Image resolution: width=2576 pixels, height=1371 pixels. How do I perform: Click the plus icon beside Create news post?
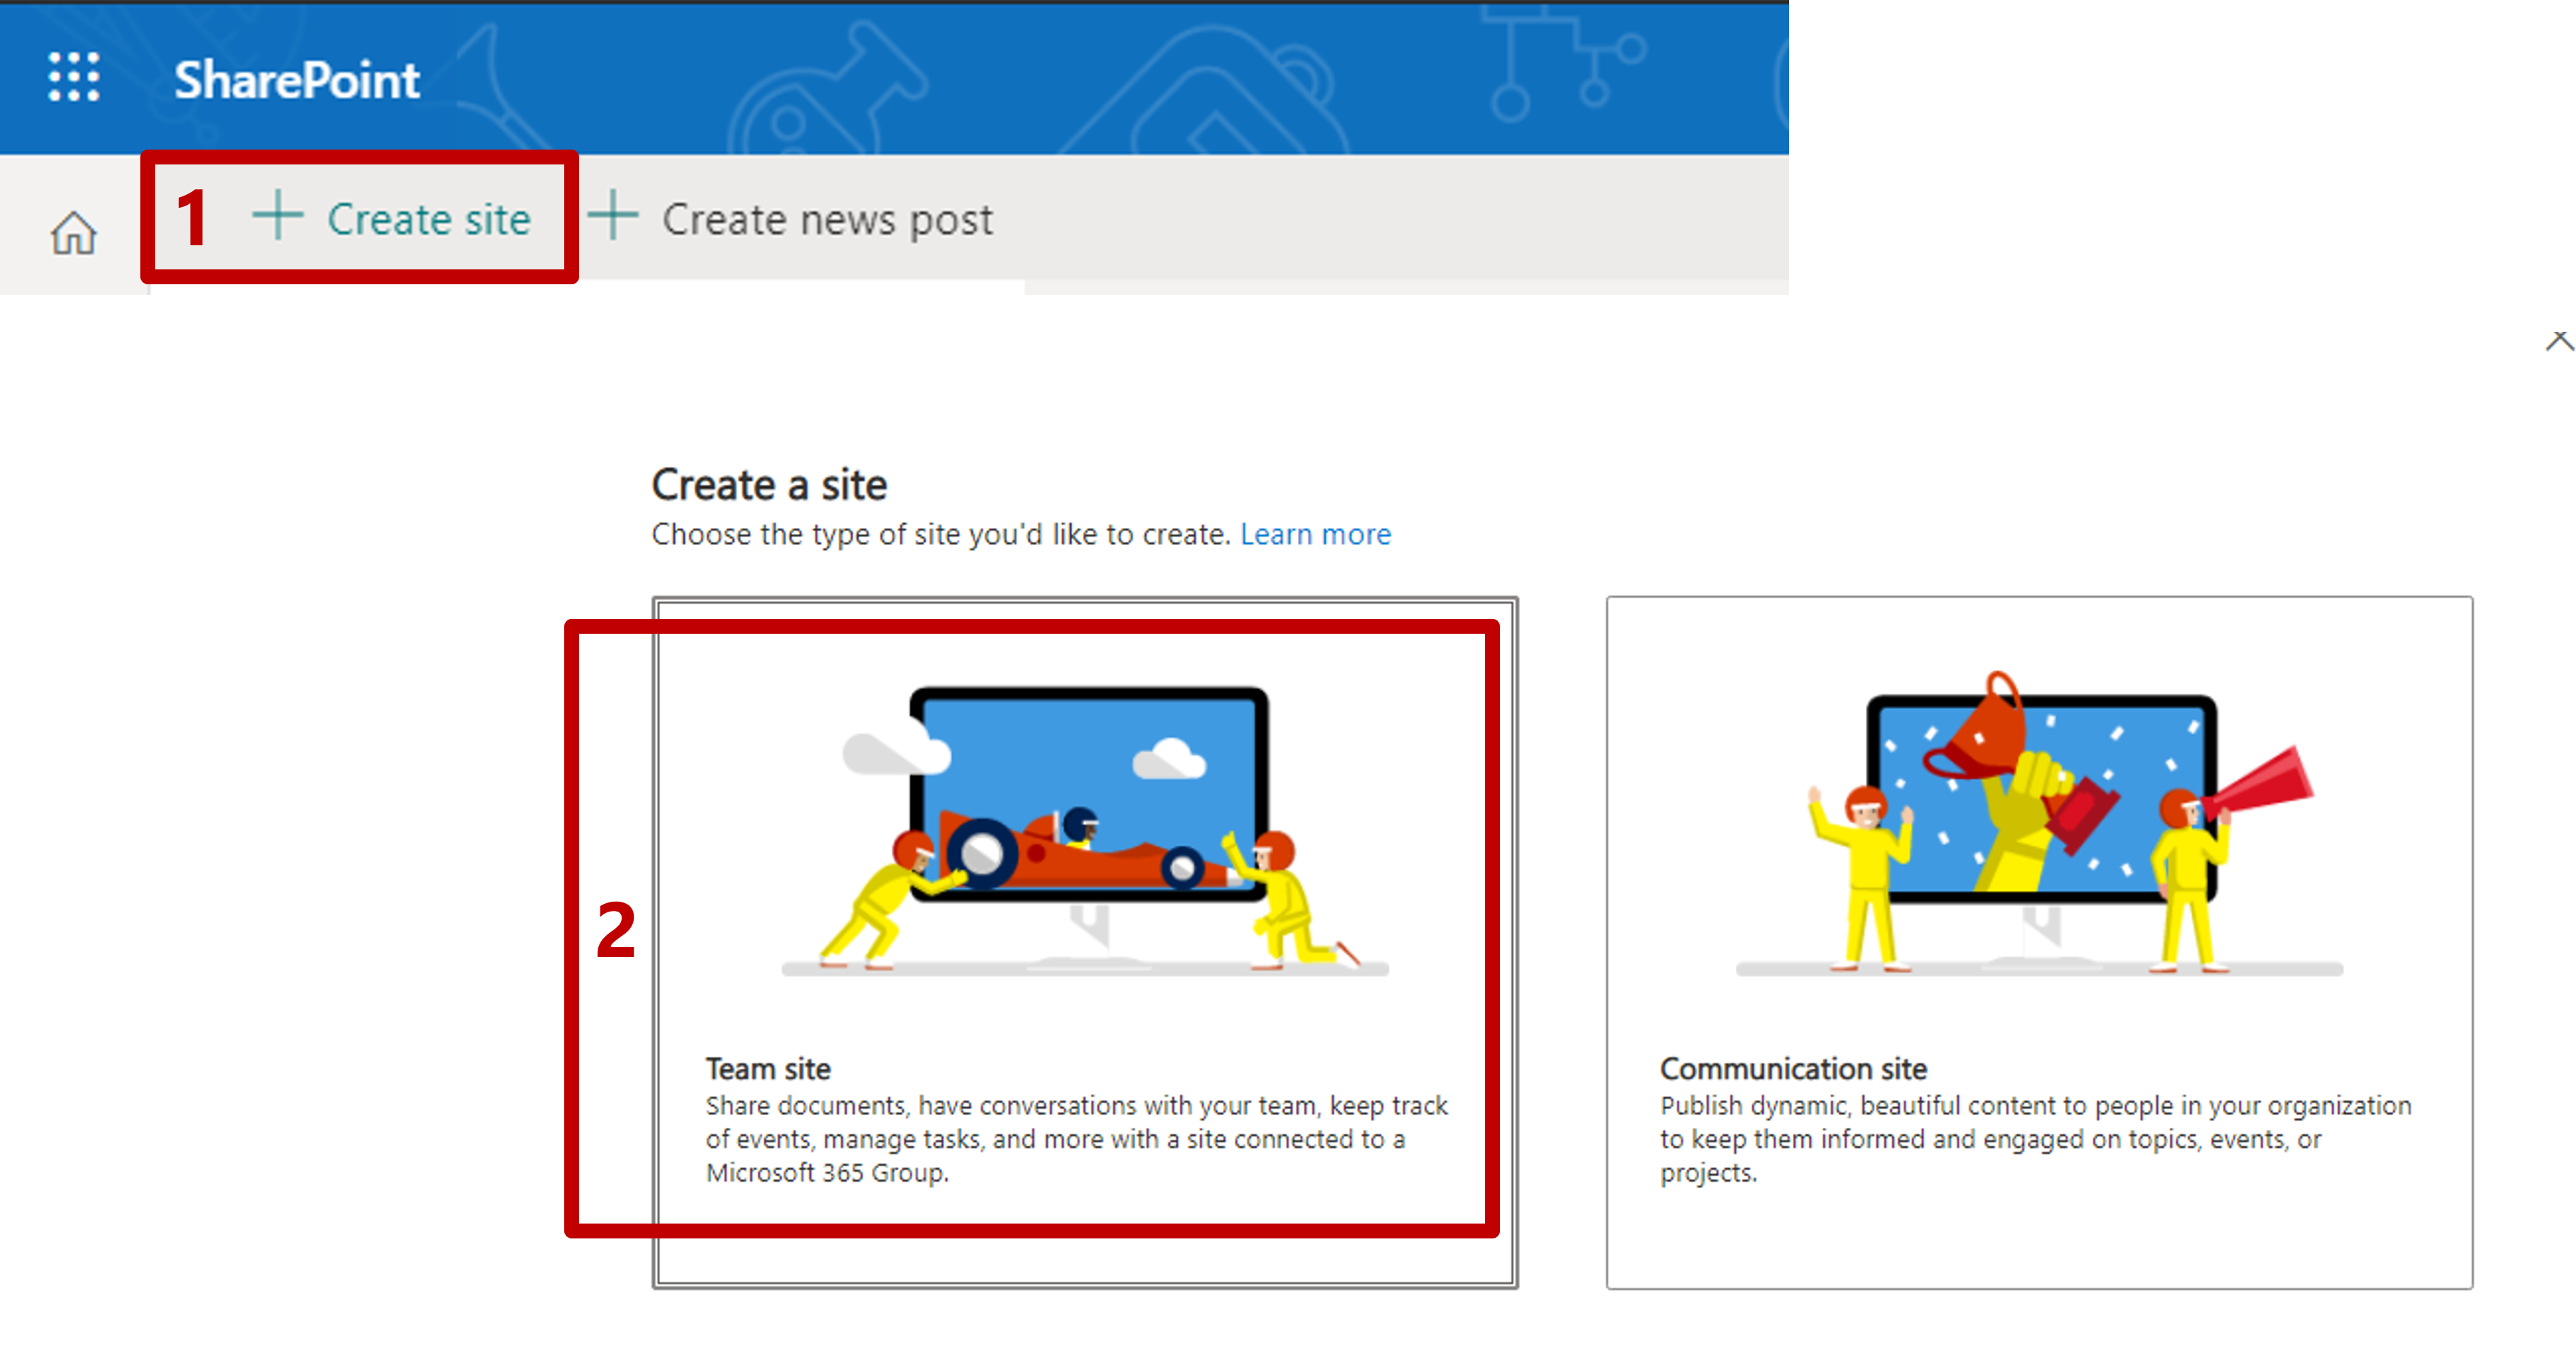(x=612, y=216)
